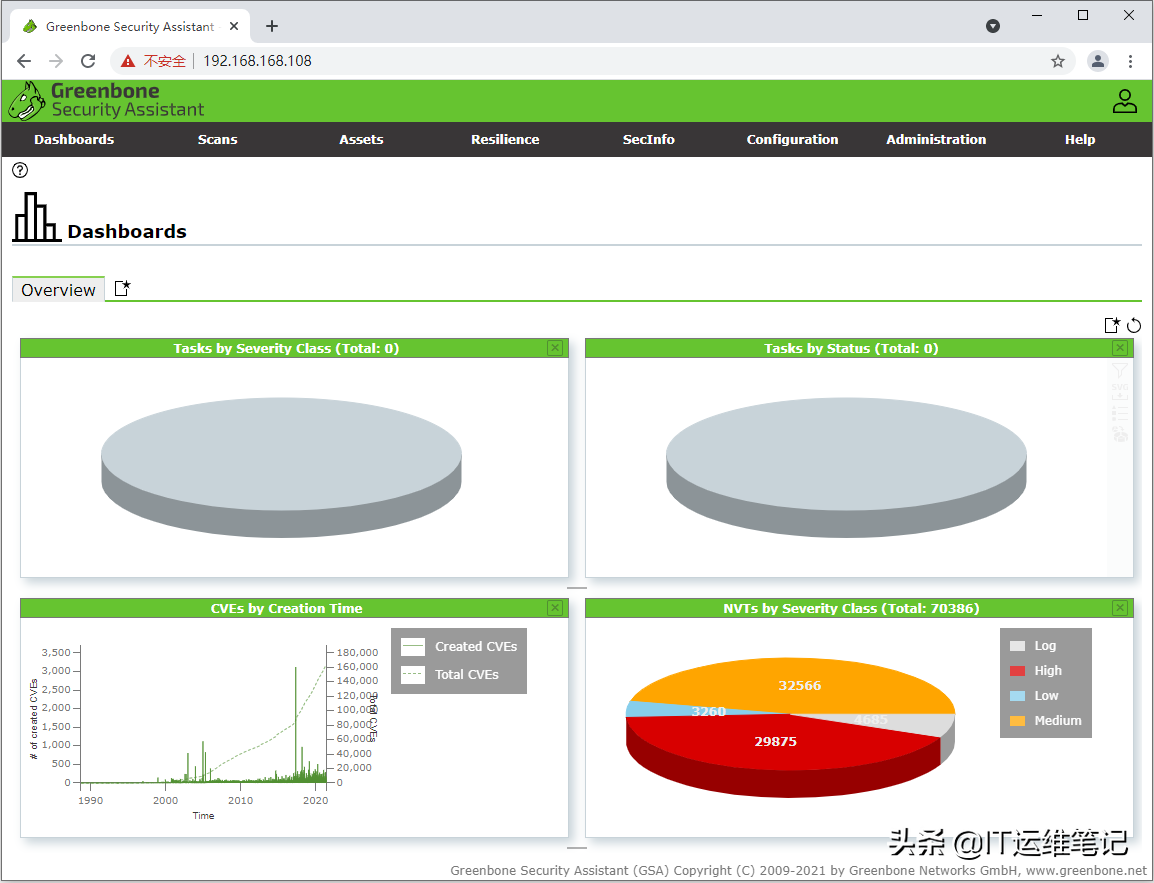Open the user account icon in the header
The image size is (1154, 883).
click(1124, 100)
